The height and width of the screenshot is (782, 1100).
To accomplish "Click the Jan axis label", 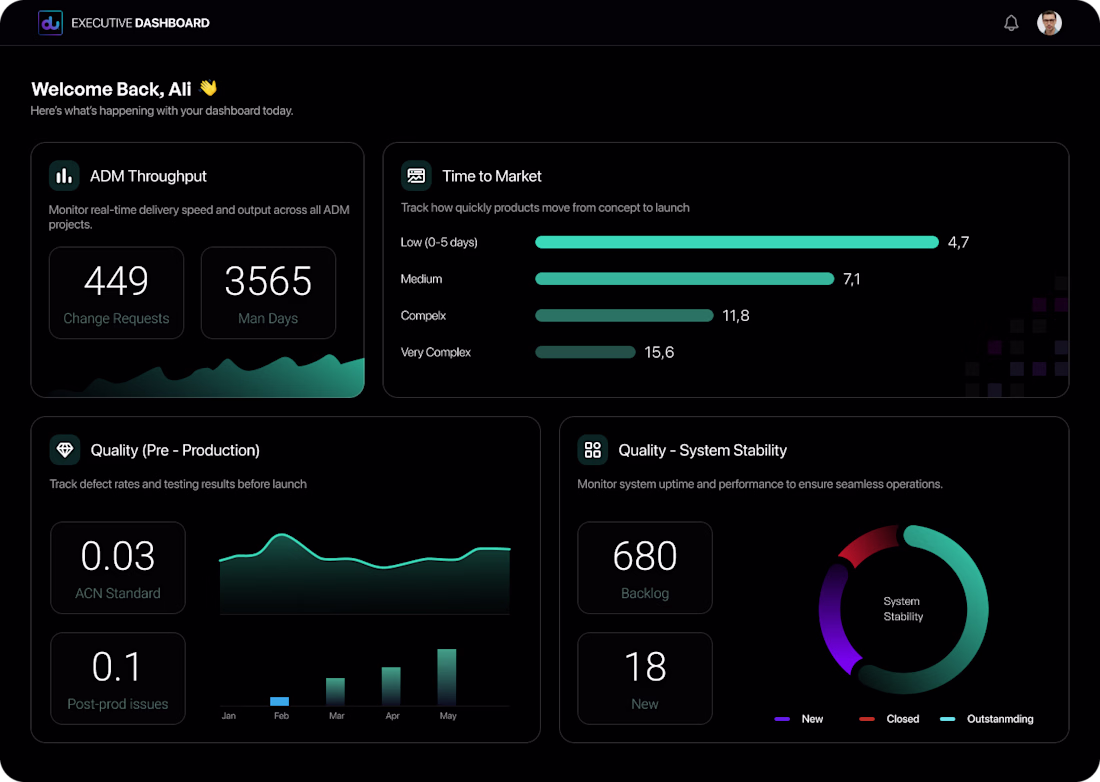I will 229,715.
